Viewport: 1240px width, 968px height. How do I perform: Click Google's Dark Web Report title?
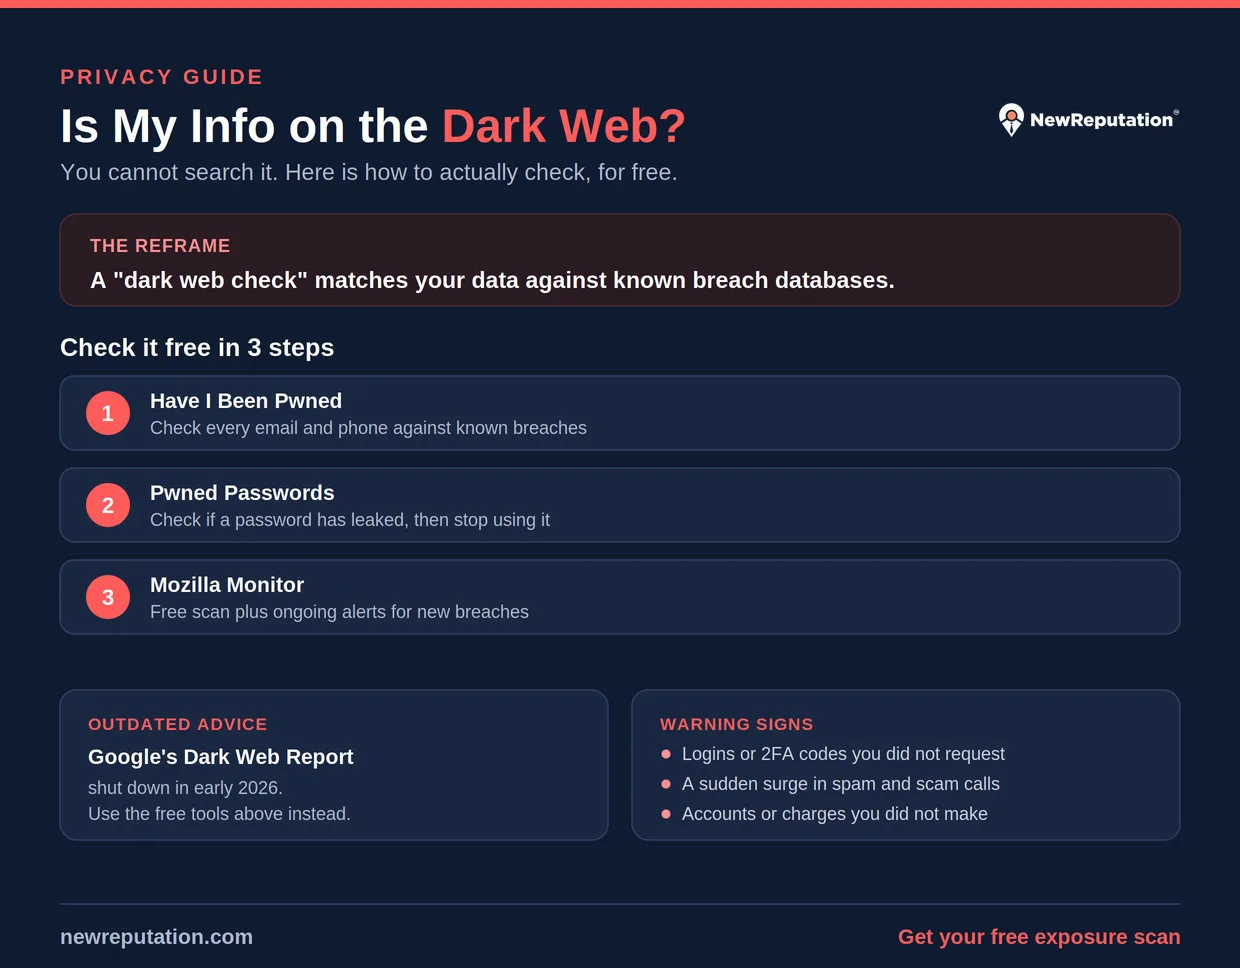click(221, 757)
